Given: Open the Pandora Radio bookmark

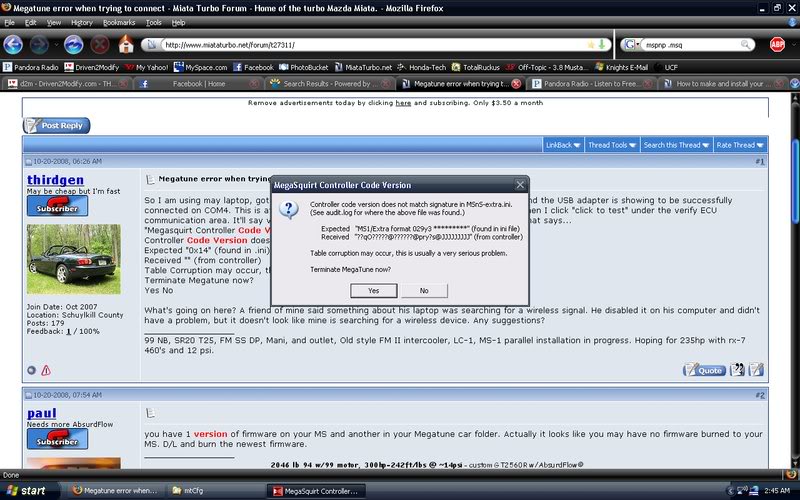Looking at the screenshot, I should (31, 67).
